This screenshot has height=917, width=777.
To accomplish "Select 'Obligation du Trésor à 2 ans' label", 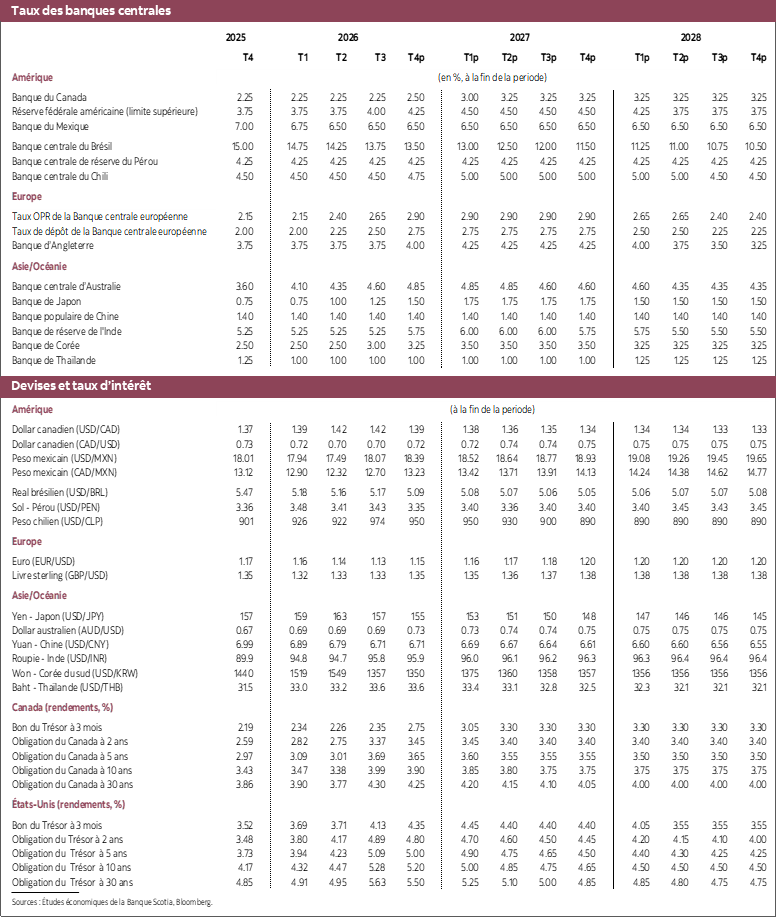I will (67, 840).
